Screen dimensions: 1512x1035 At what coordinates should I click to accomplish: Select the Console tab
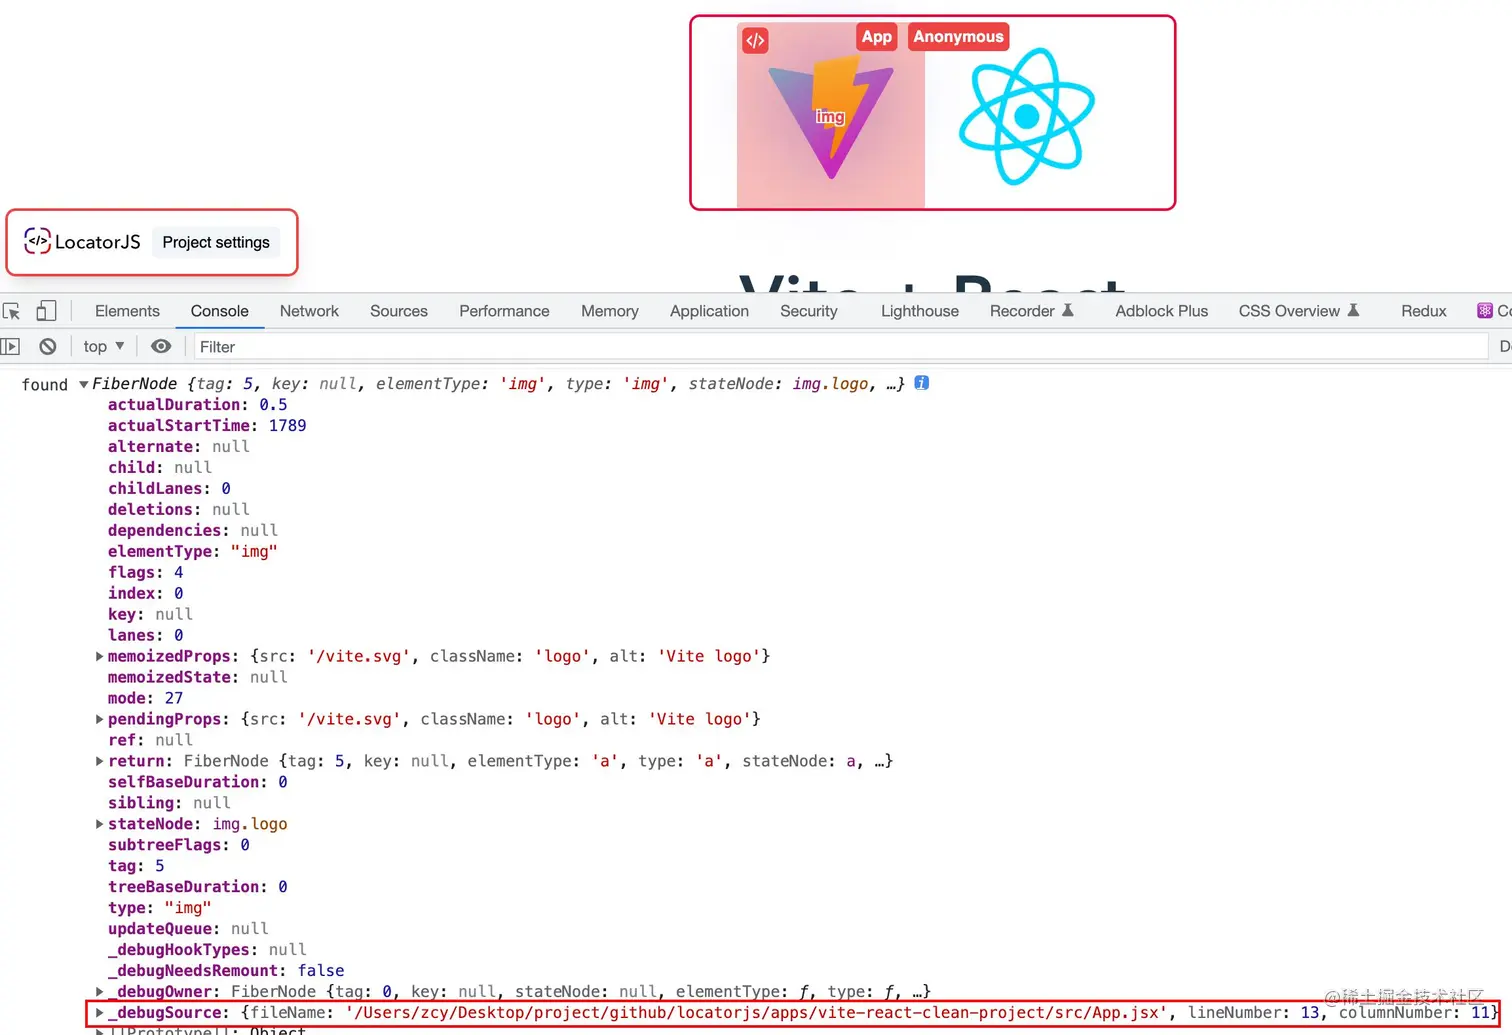(x=220, y=311)
